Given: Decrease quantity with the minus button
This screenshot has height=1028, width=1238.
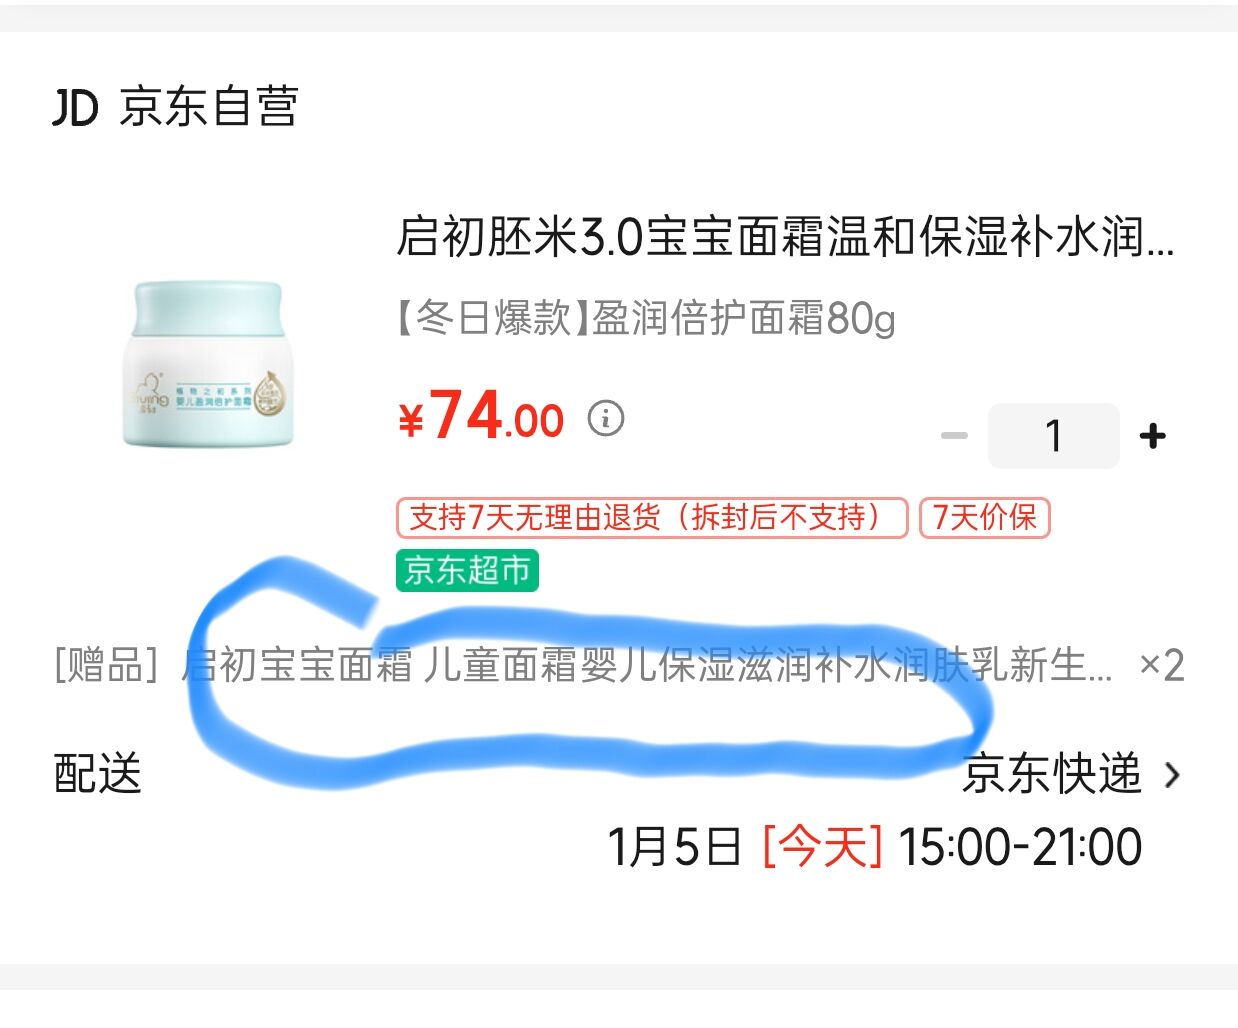Looking at the screenshot, I should pyautogui.click(x=954, y=436).
